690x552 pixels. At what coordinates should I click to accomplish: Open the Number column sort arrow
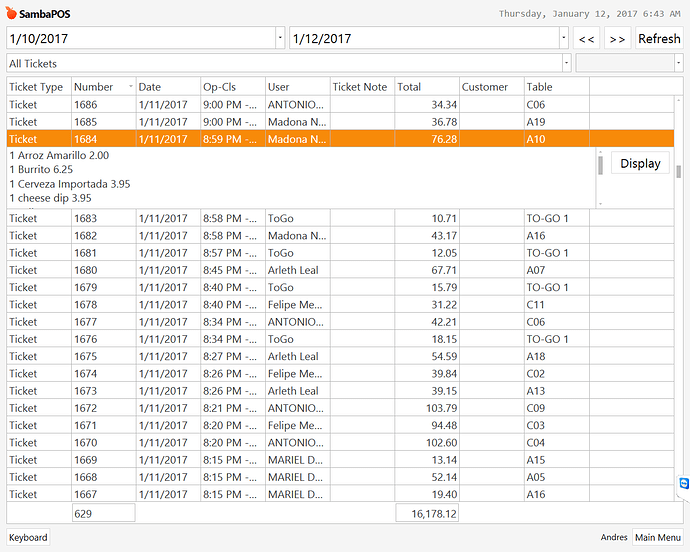point(131,86)
